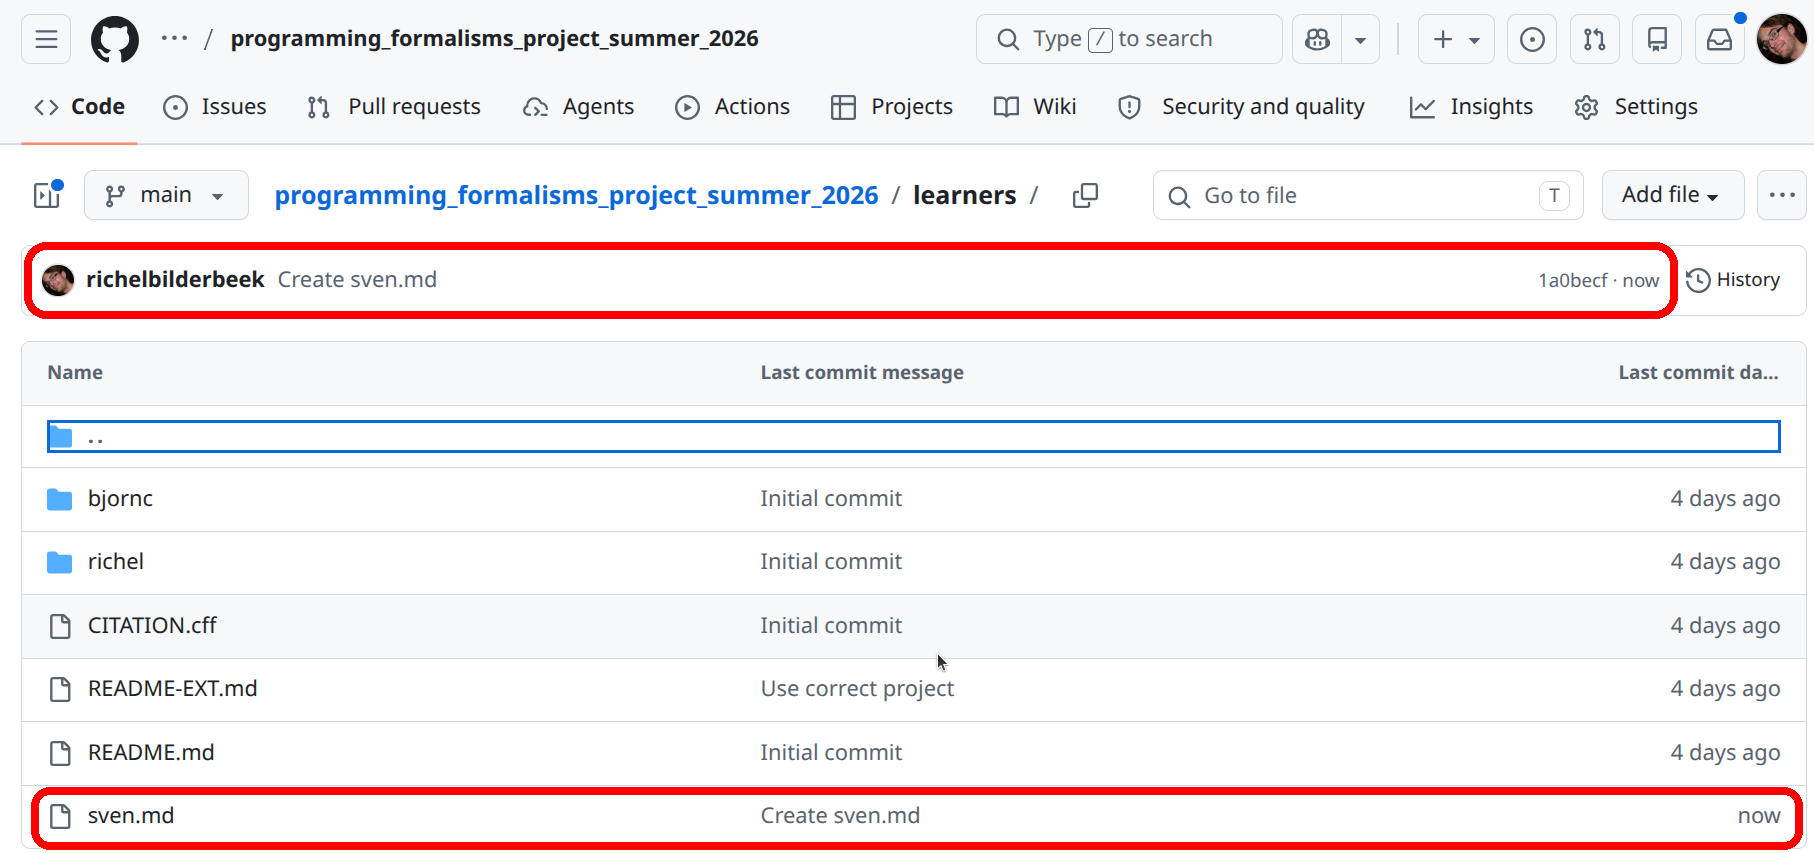Open the notifications inbox
This screenshot has height=853, width=1814.
coord(1719,40)
